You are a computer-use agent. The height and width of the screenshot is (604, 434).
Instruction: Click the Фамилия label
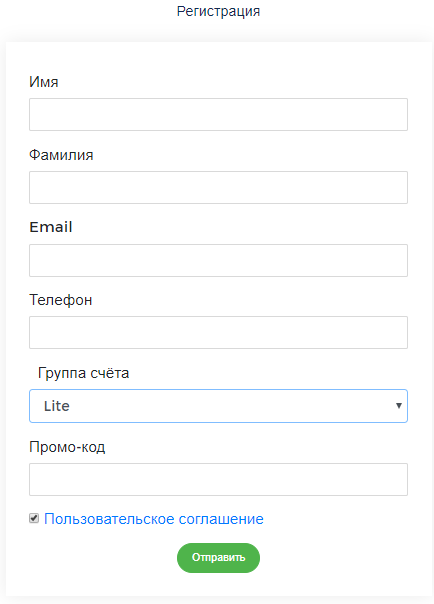pos(61,155)
